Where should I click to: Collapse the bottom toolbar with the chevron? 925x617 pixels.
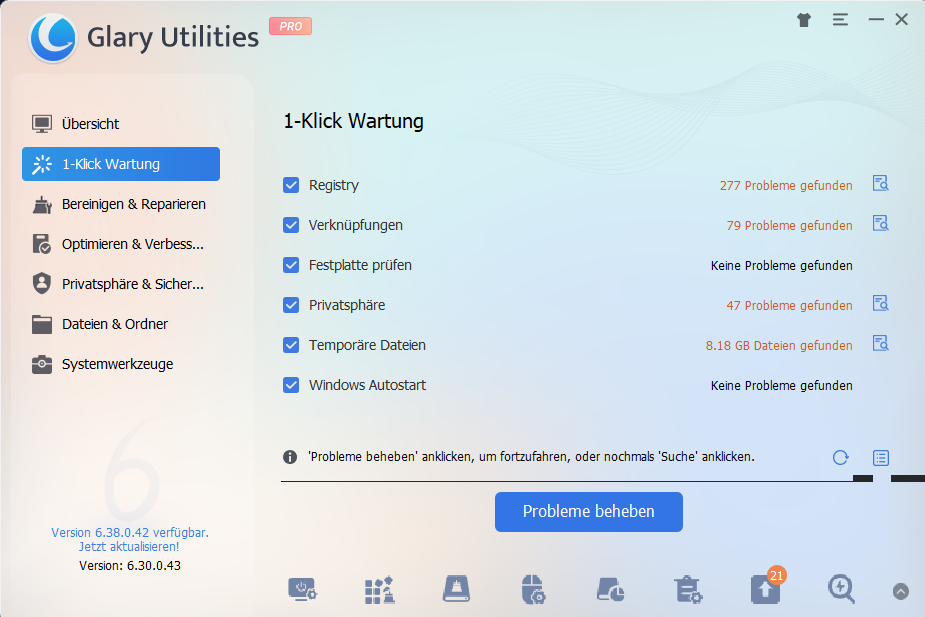point(901,590)
